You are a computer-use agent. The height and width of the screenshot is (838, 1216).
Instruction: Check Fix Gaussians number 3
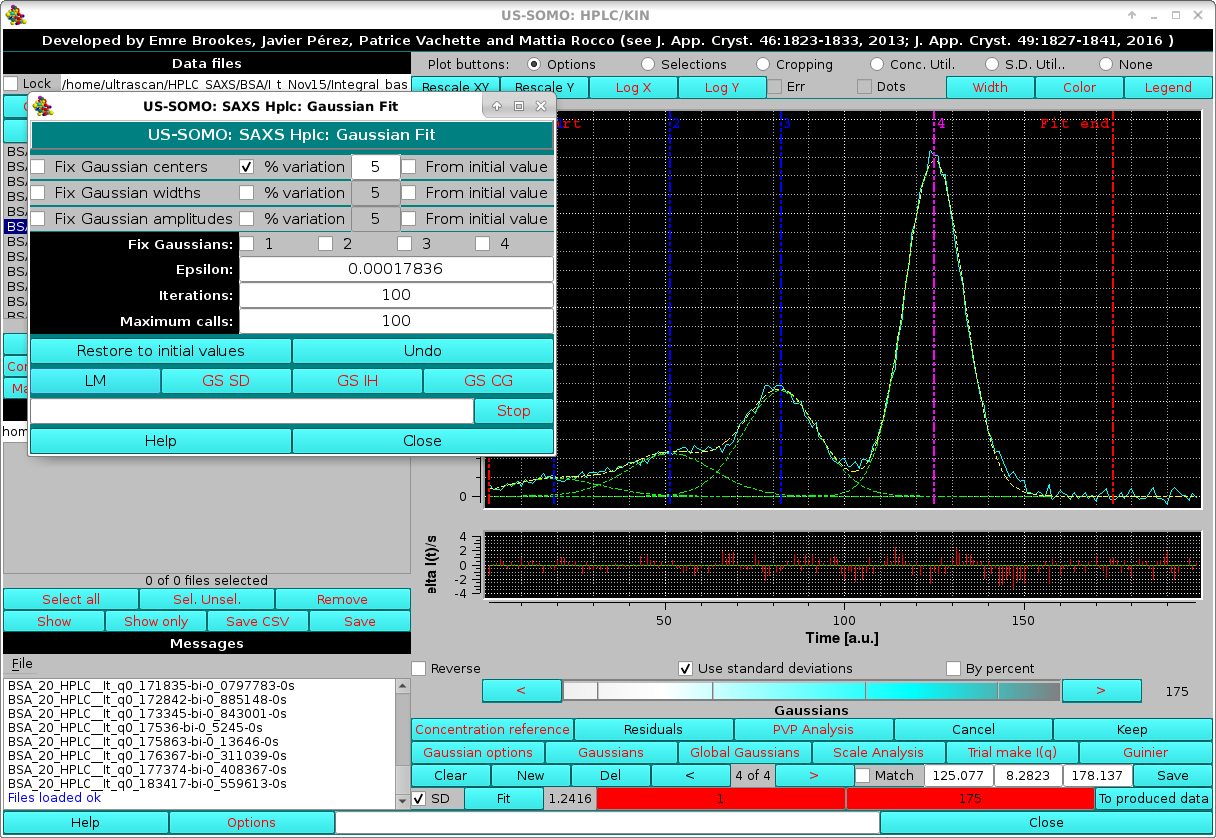(404, 242)
